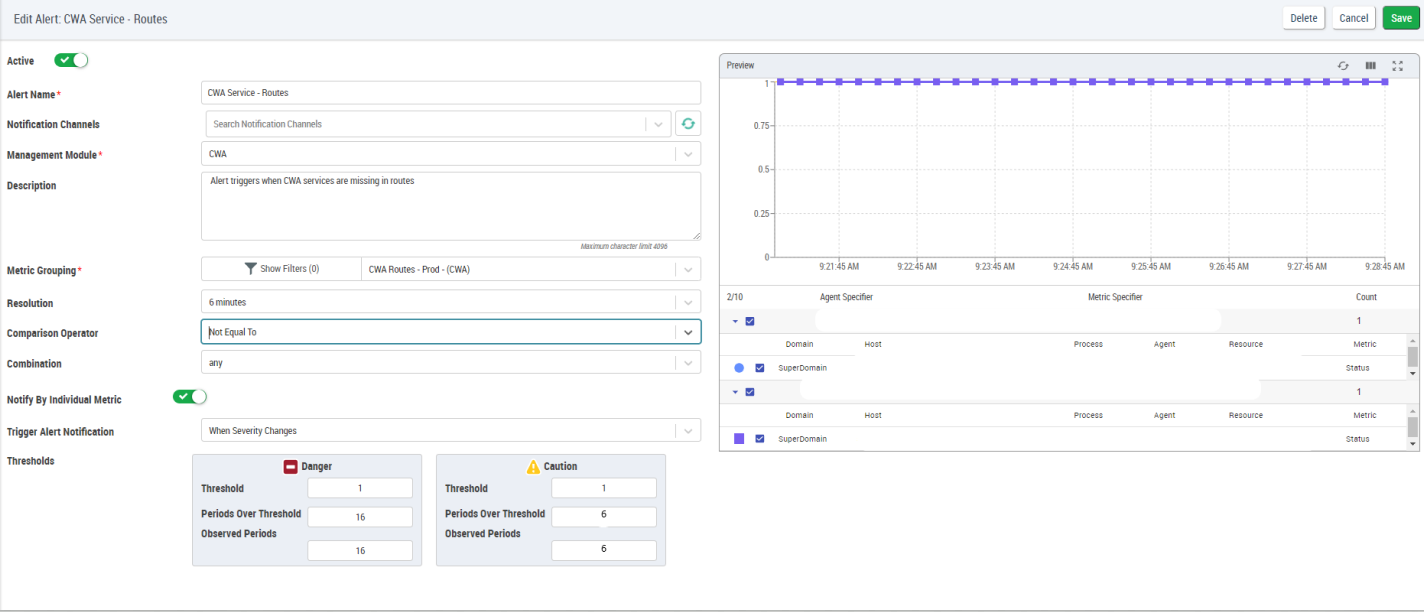Open the Preview columns view icon
Viewport: 1424px width, 612px height.
(1371, 65)
